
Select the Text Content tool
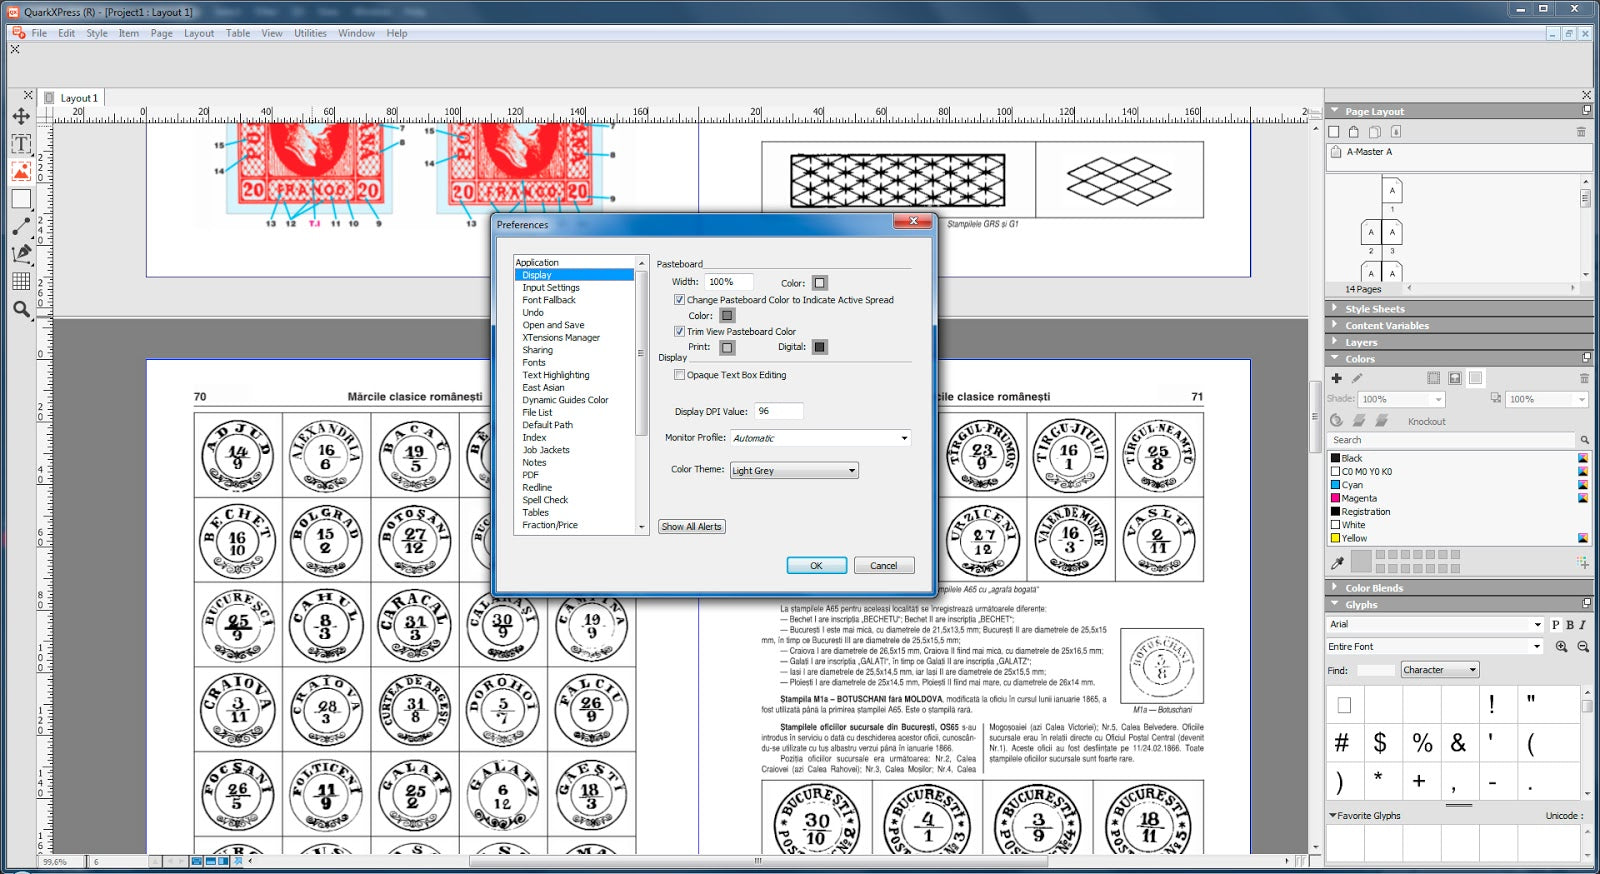[x=21, y=144]
